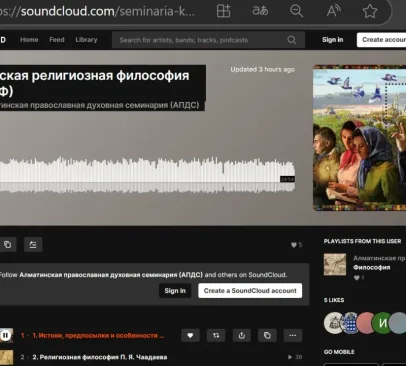Open the green И liker avatar
Image resolution: width=406 pixels, height=366 pixels.
[382, 323]
